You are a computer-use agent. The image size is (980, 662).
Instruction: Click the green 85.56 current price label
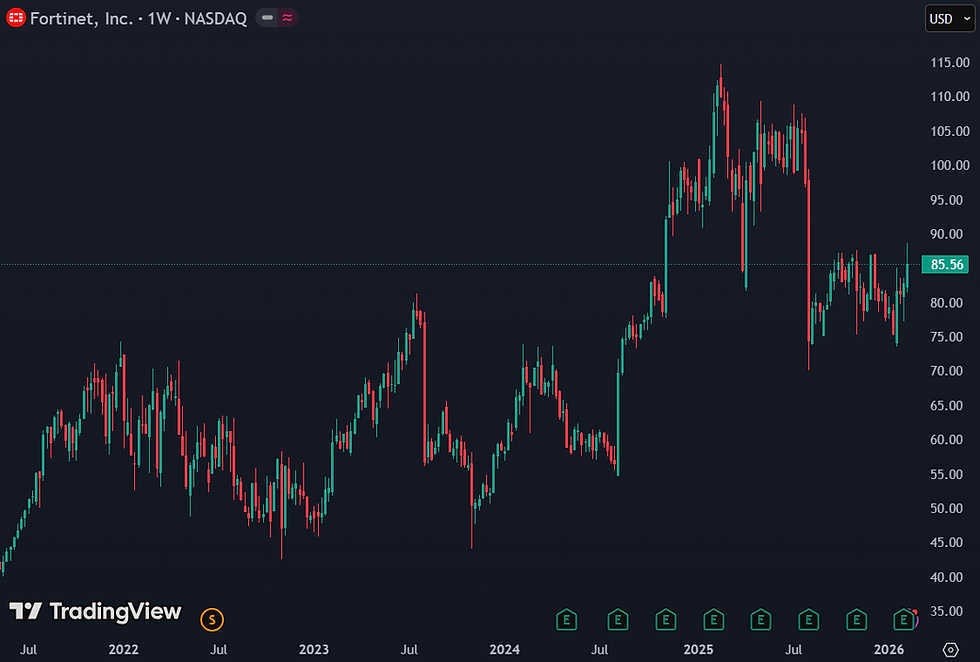pyautogui.click(x=946, y=264)
